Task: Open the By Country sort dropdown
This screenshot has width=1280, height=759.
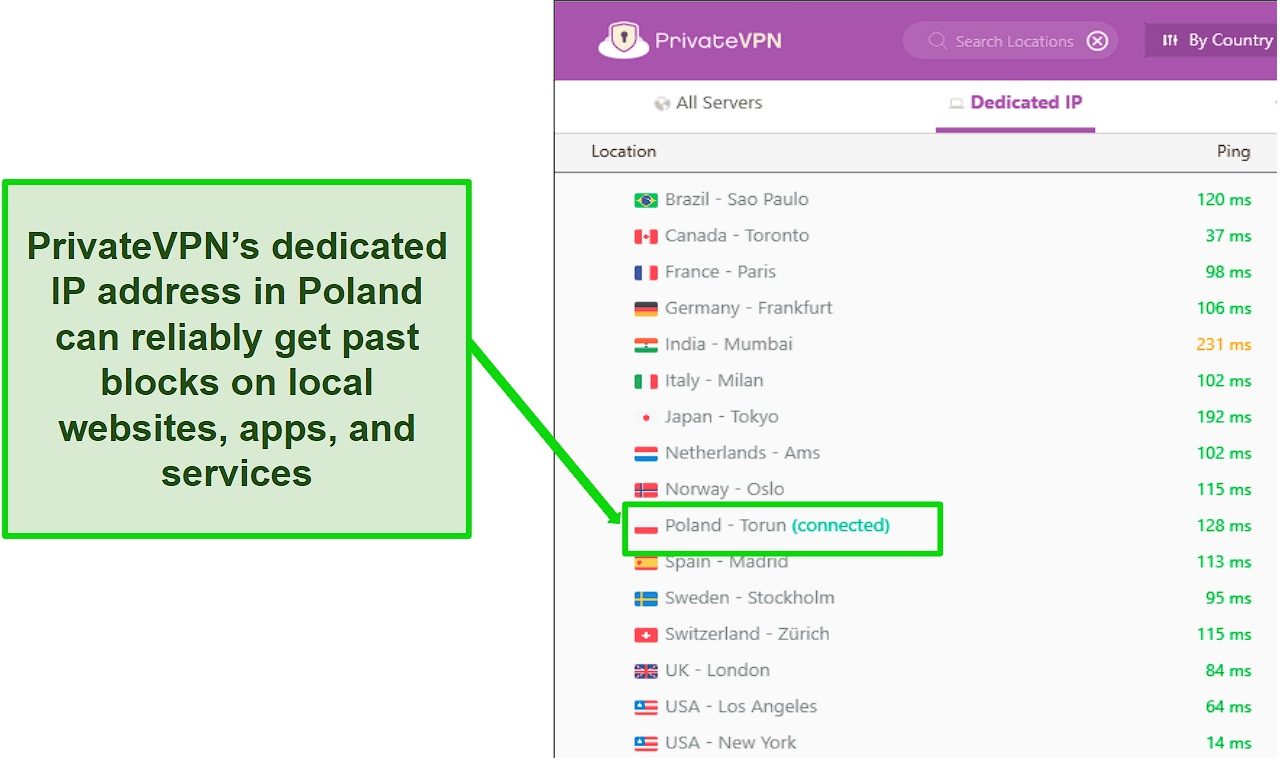Action: pos(1212,40)
